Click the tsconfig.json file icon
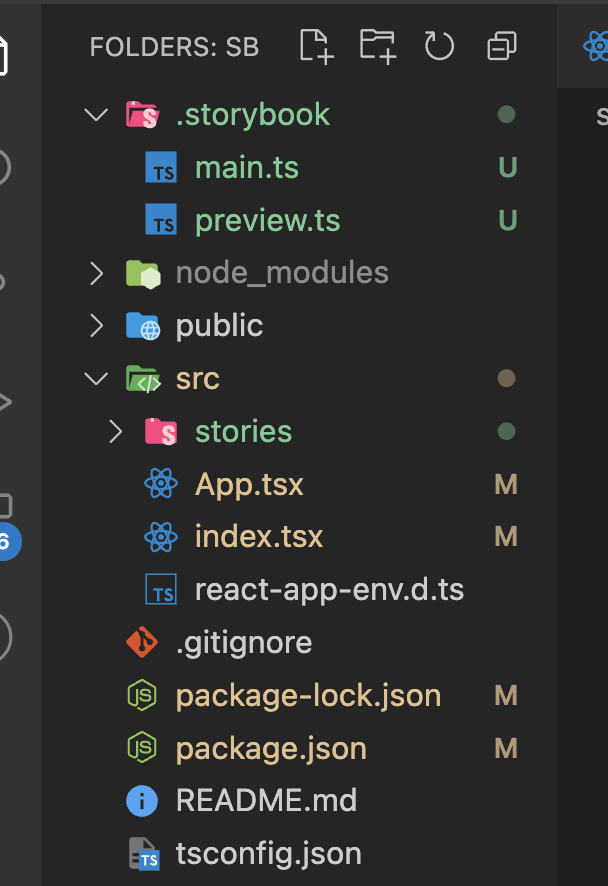The width and height of the screenshot is (608, 886). pyautogui.click(x=144, y=854)
